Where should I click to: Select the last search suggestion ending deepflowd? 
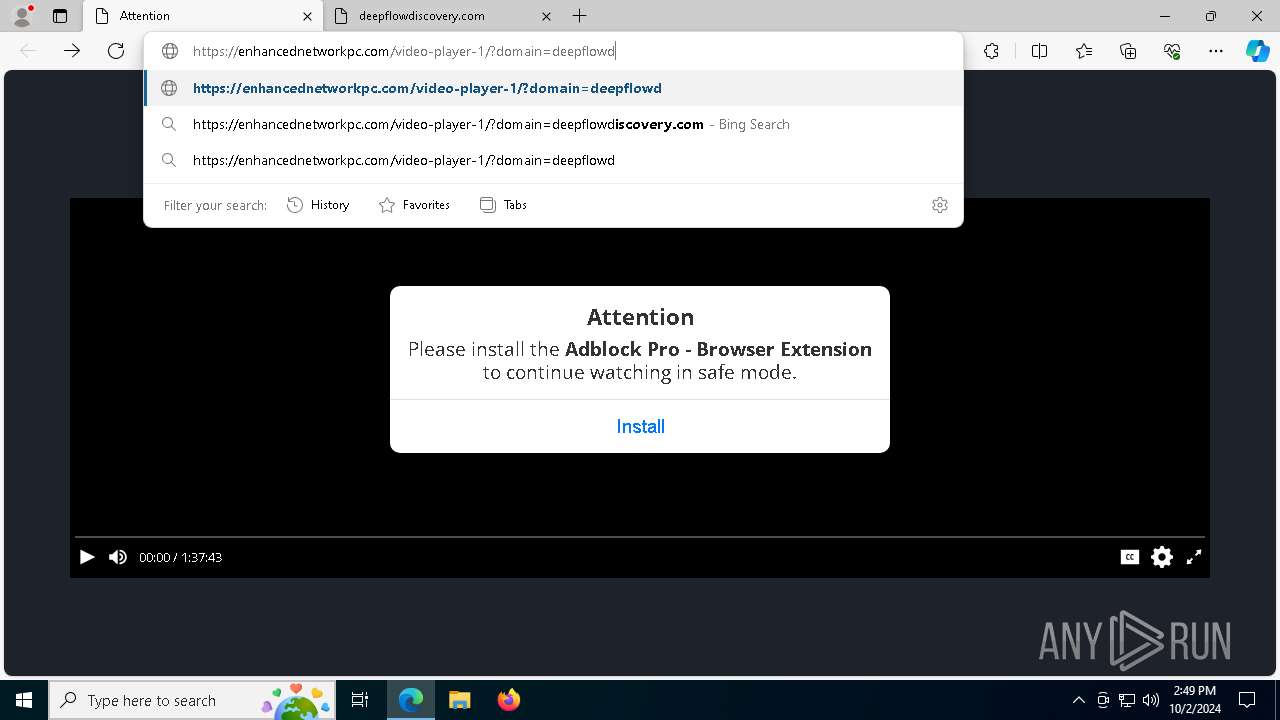553,160
